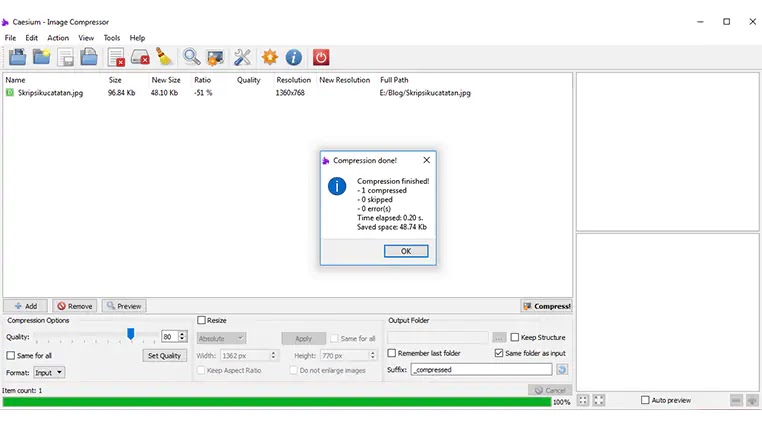Image resolution: width=762 pixels, height=422 pixels.
Task: Toggle the resize Same for all checkbox
Action: click(x=334, y=338)
